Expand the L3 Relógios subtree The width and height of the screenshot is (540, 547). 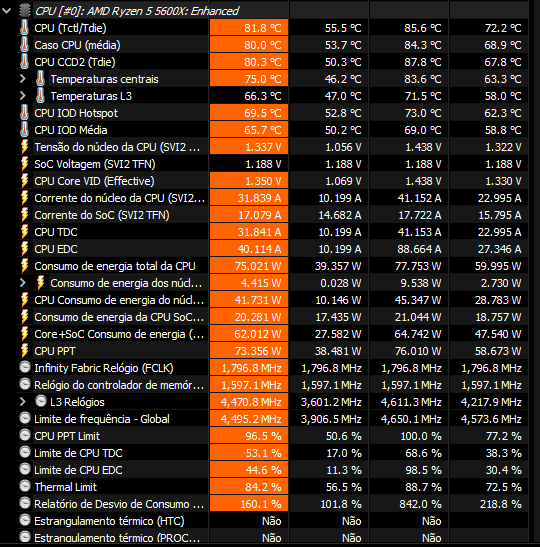coord(23,402)
